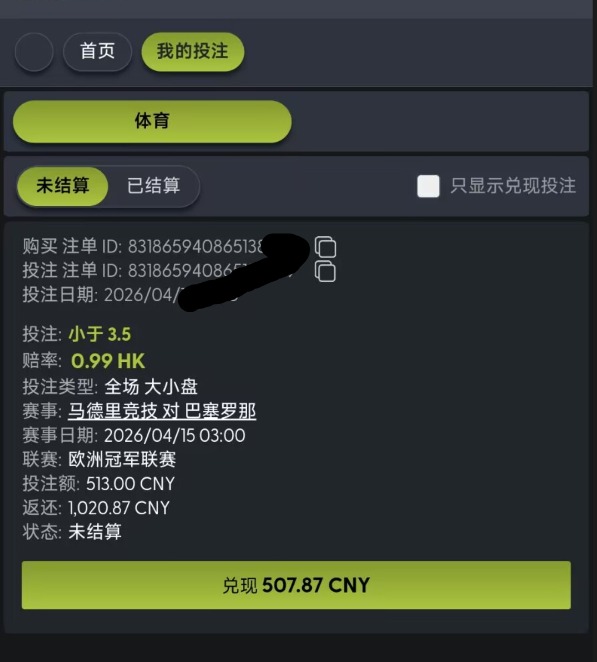Copy the 投注 注单 ID number
The image size is (597, 662).
(x=326, y=271)
